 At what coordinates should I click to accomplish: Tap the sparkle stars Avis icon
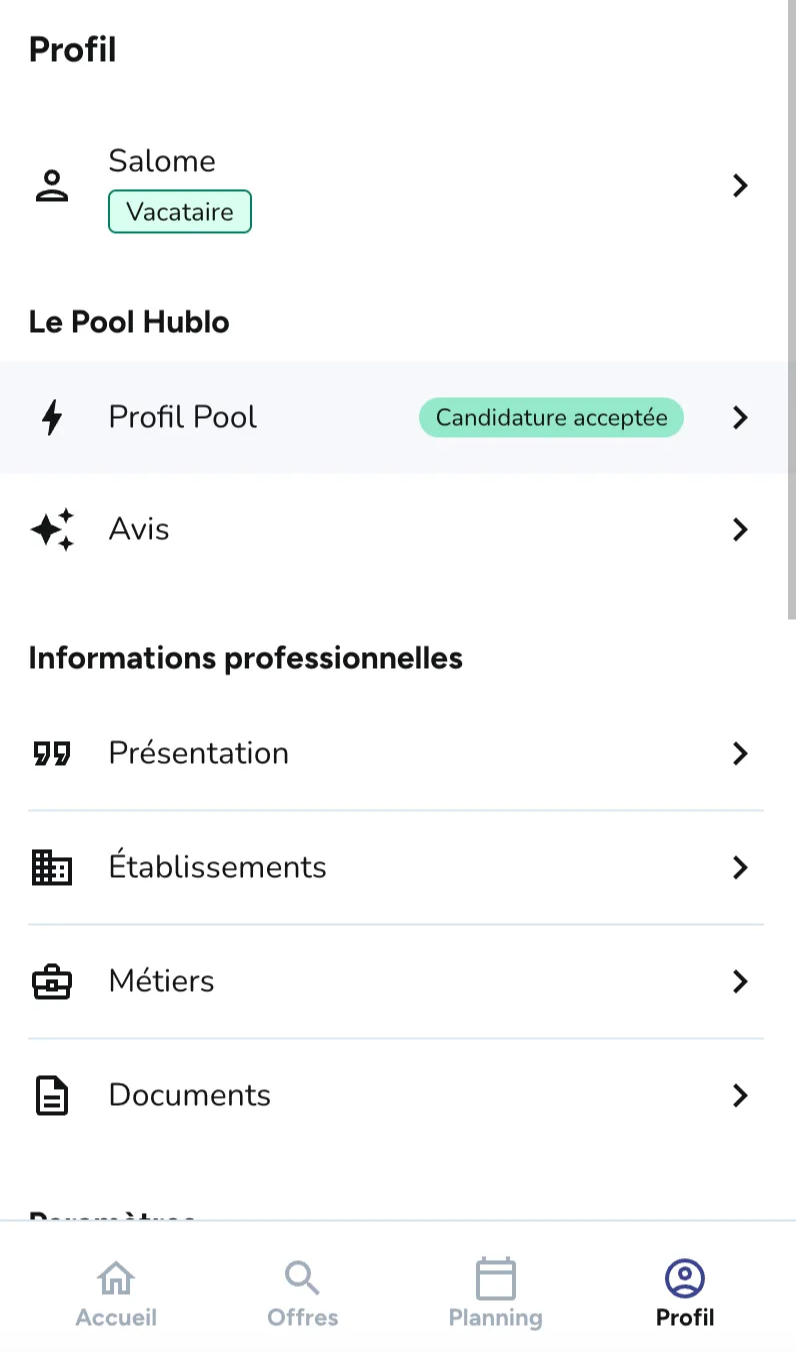pos(52,529)
